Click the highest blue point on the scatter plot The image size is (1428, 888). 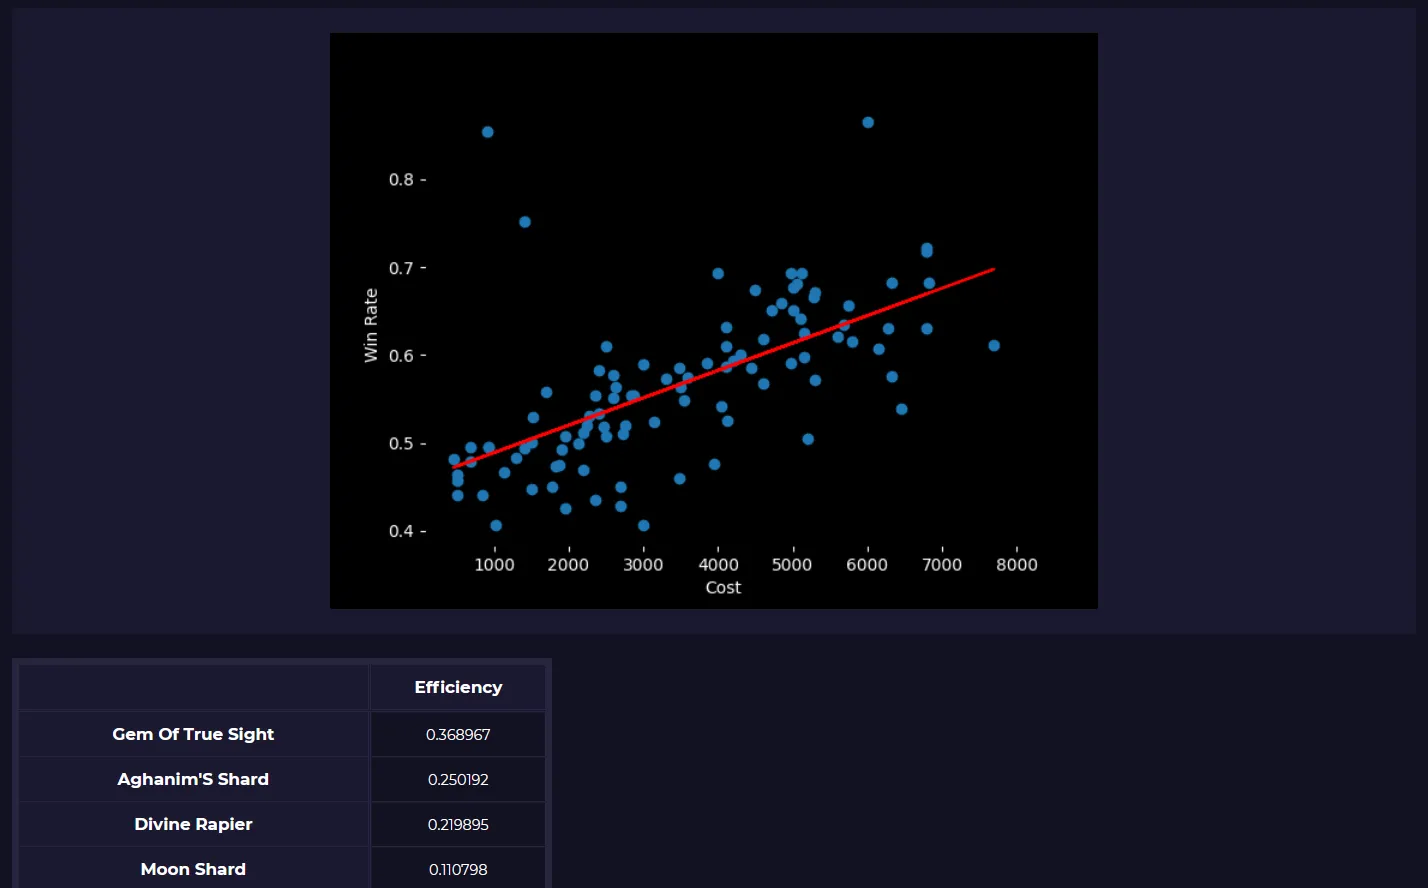click(x=866, y=121)
